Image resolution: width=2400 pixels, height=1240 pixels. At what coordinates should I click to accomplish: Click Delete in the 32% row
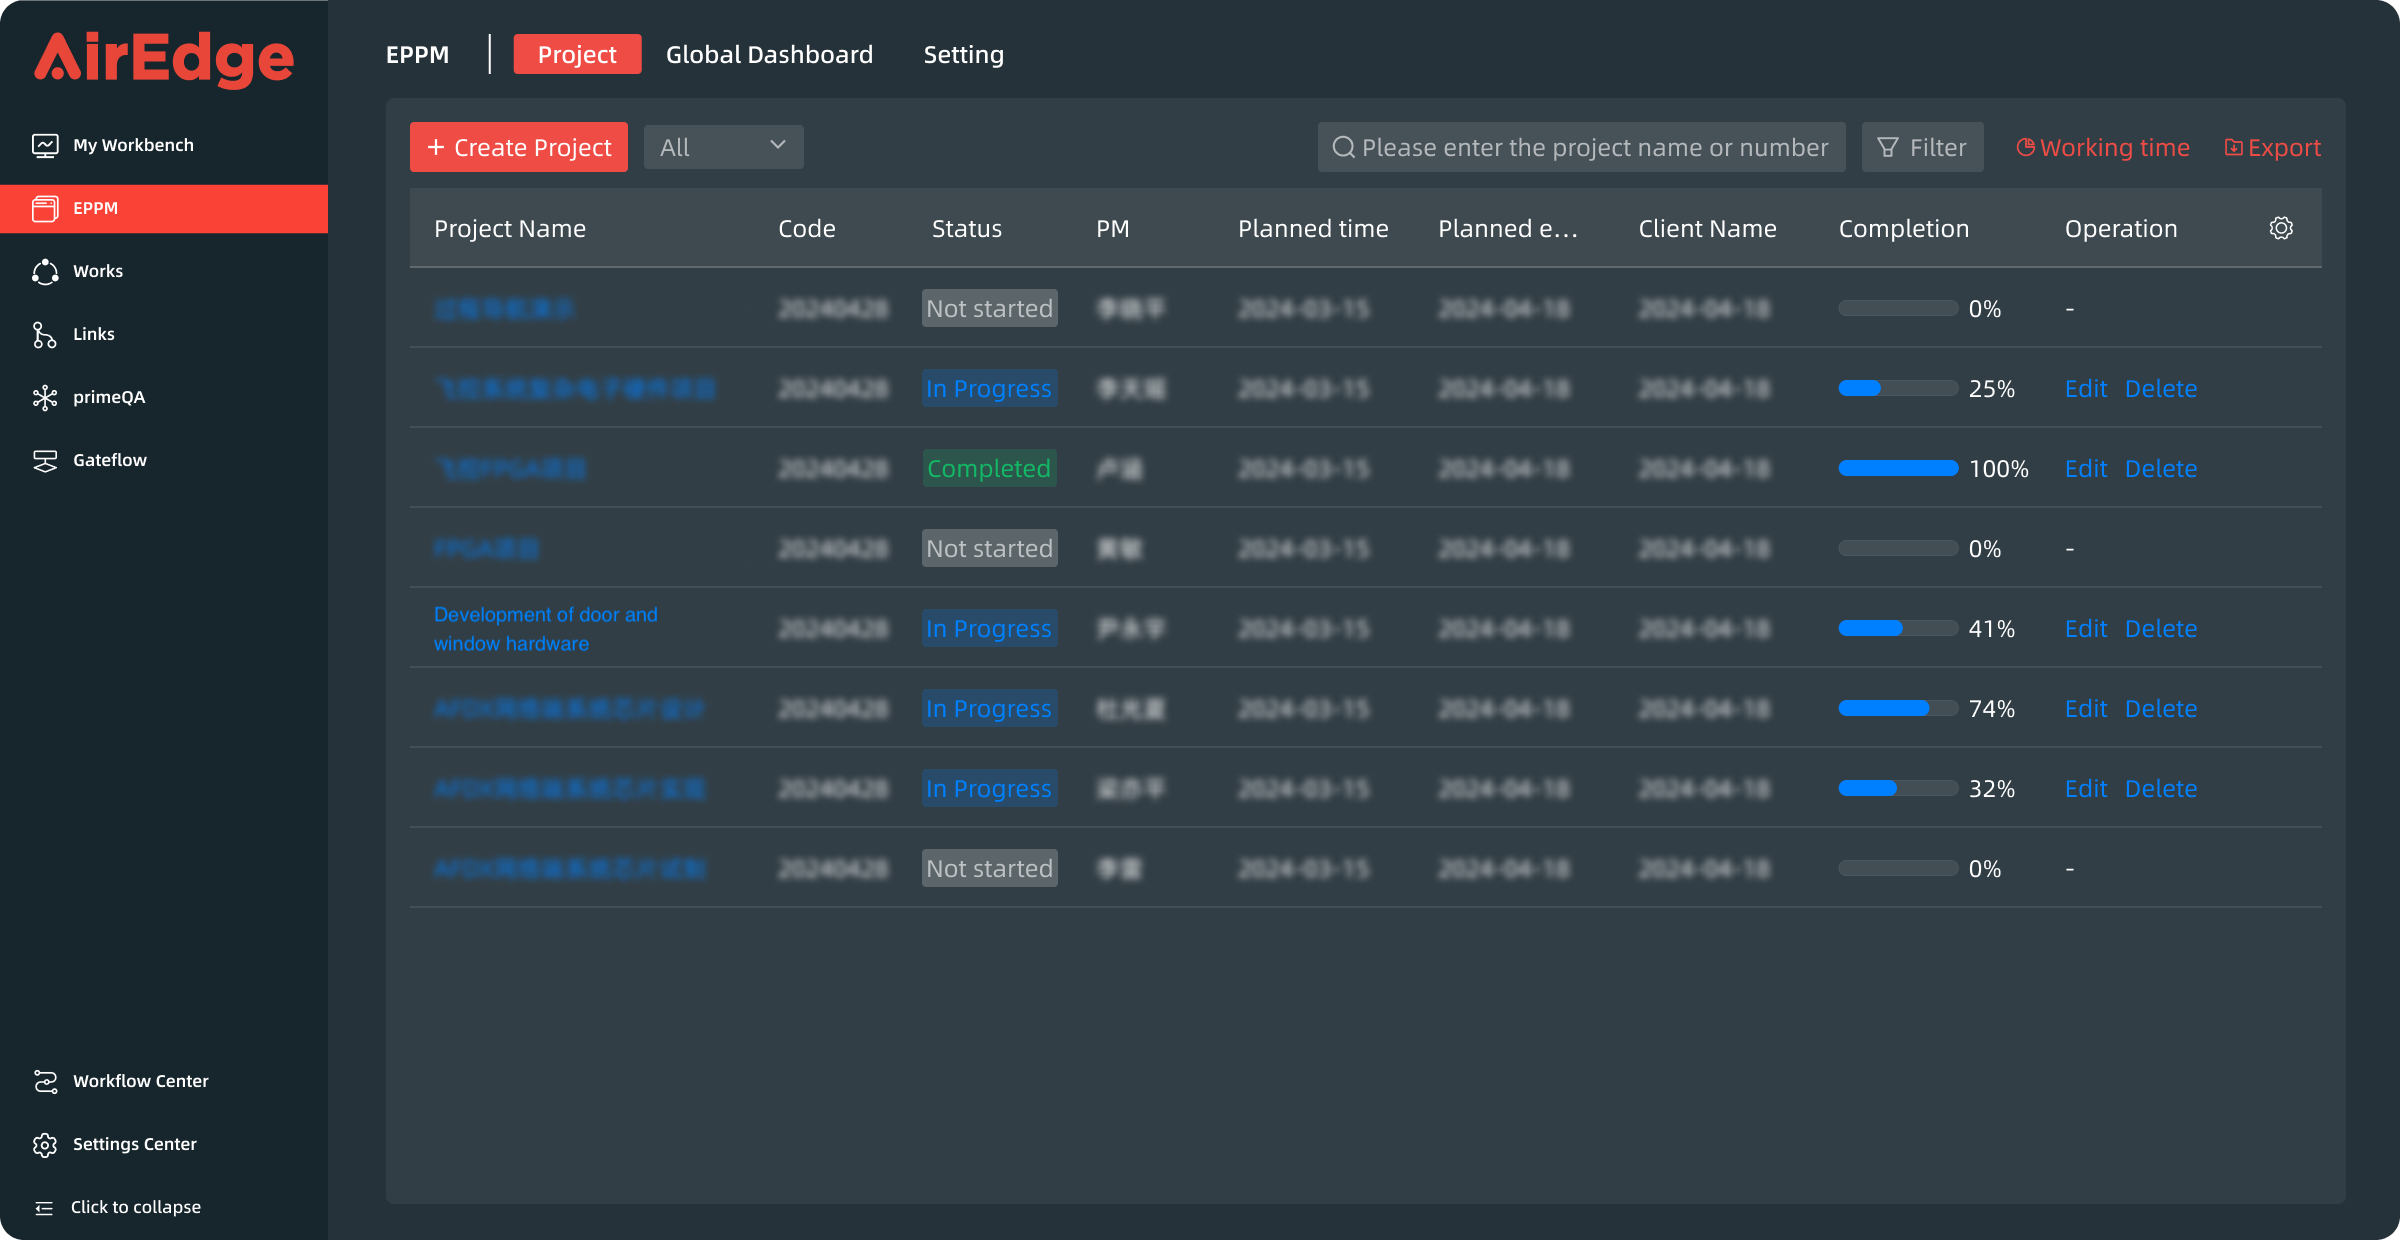(2161, 788)
